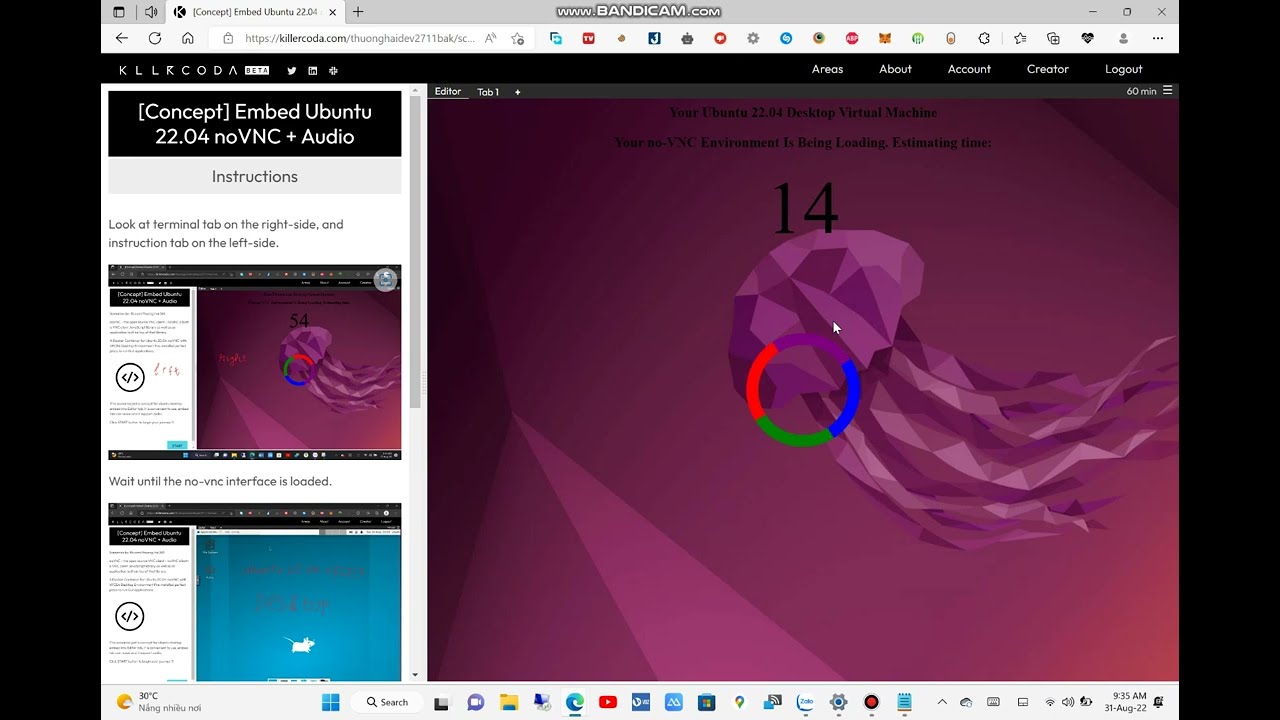Open second tutorial screenshot thumbnail with XFCE desktop
This screenshot has height=720, width=1280.
pyautogui.click(x=255, y=592)
